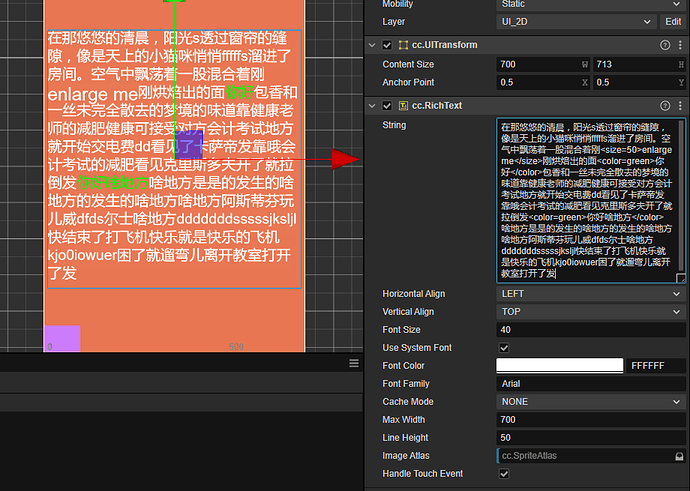Click the cc.UITransform section title

coord(444,45)
